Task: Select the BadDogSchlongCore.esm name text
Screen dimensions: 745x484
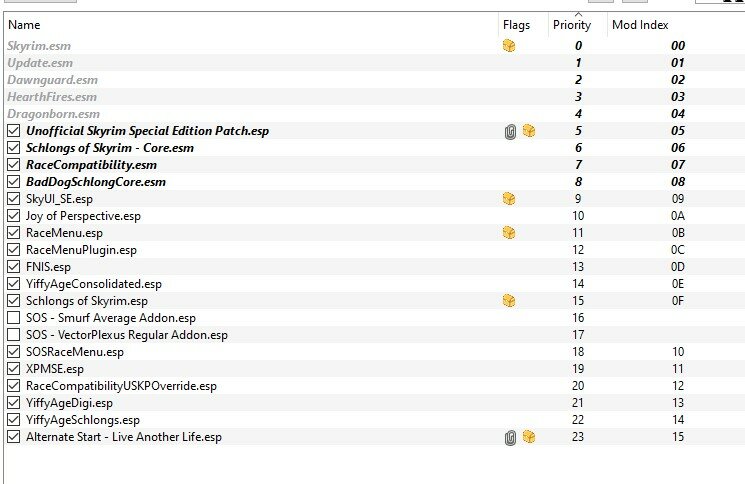Action: [96, 182]
